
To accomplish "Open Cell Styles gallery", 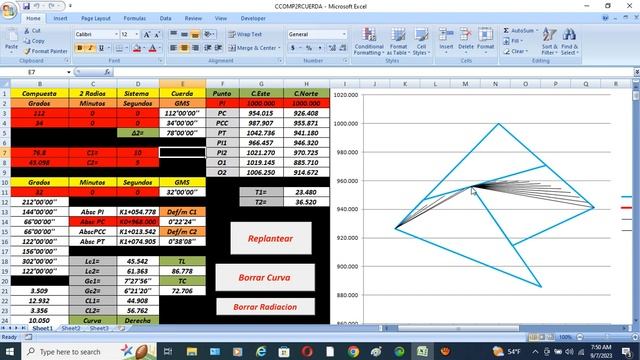I will pos(421,41).
